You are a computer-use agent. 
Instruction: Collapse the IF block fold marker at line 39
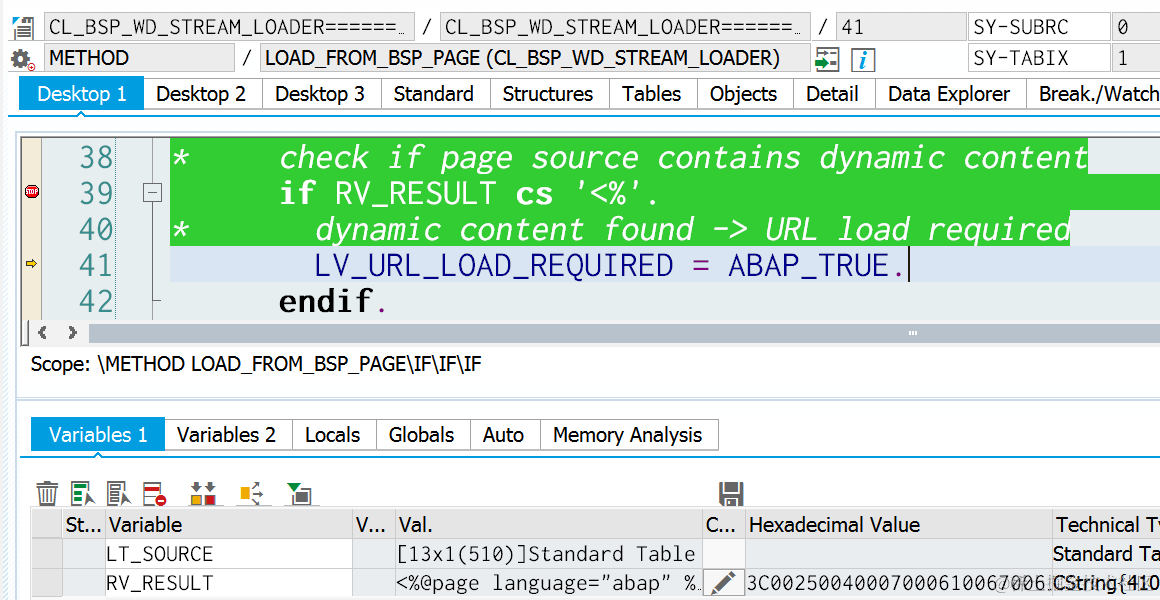click(152, 192)
